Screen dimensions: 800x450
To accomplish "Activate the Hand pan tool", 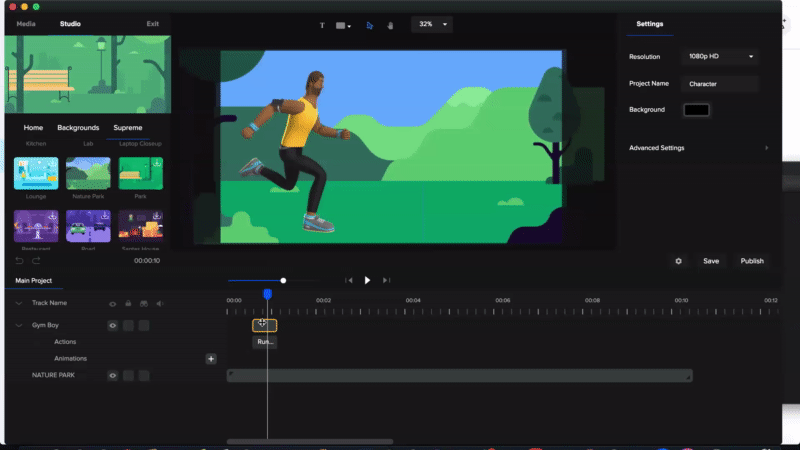I will (389, 25).
